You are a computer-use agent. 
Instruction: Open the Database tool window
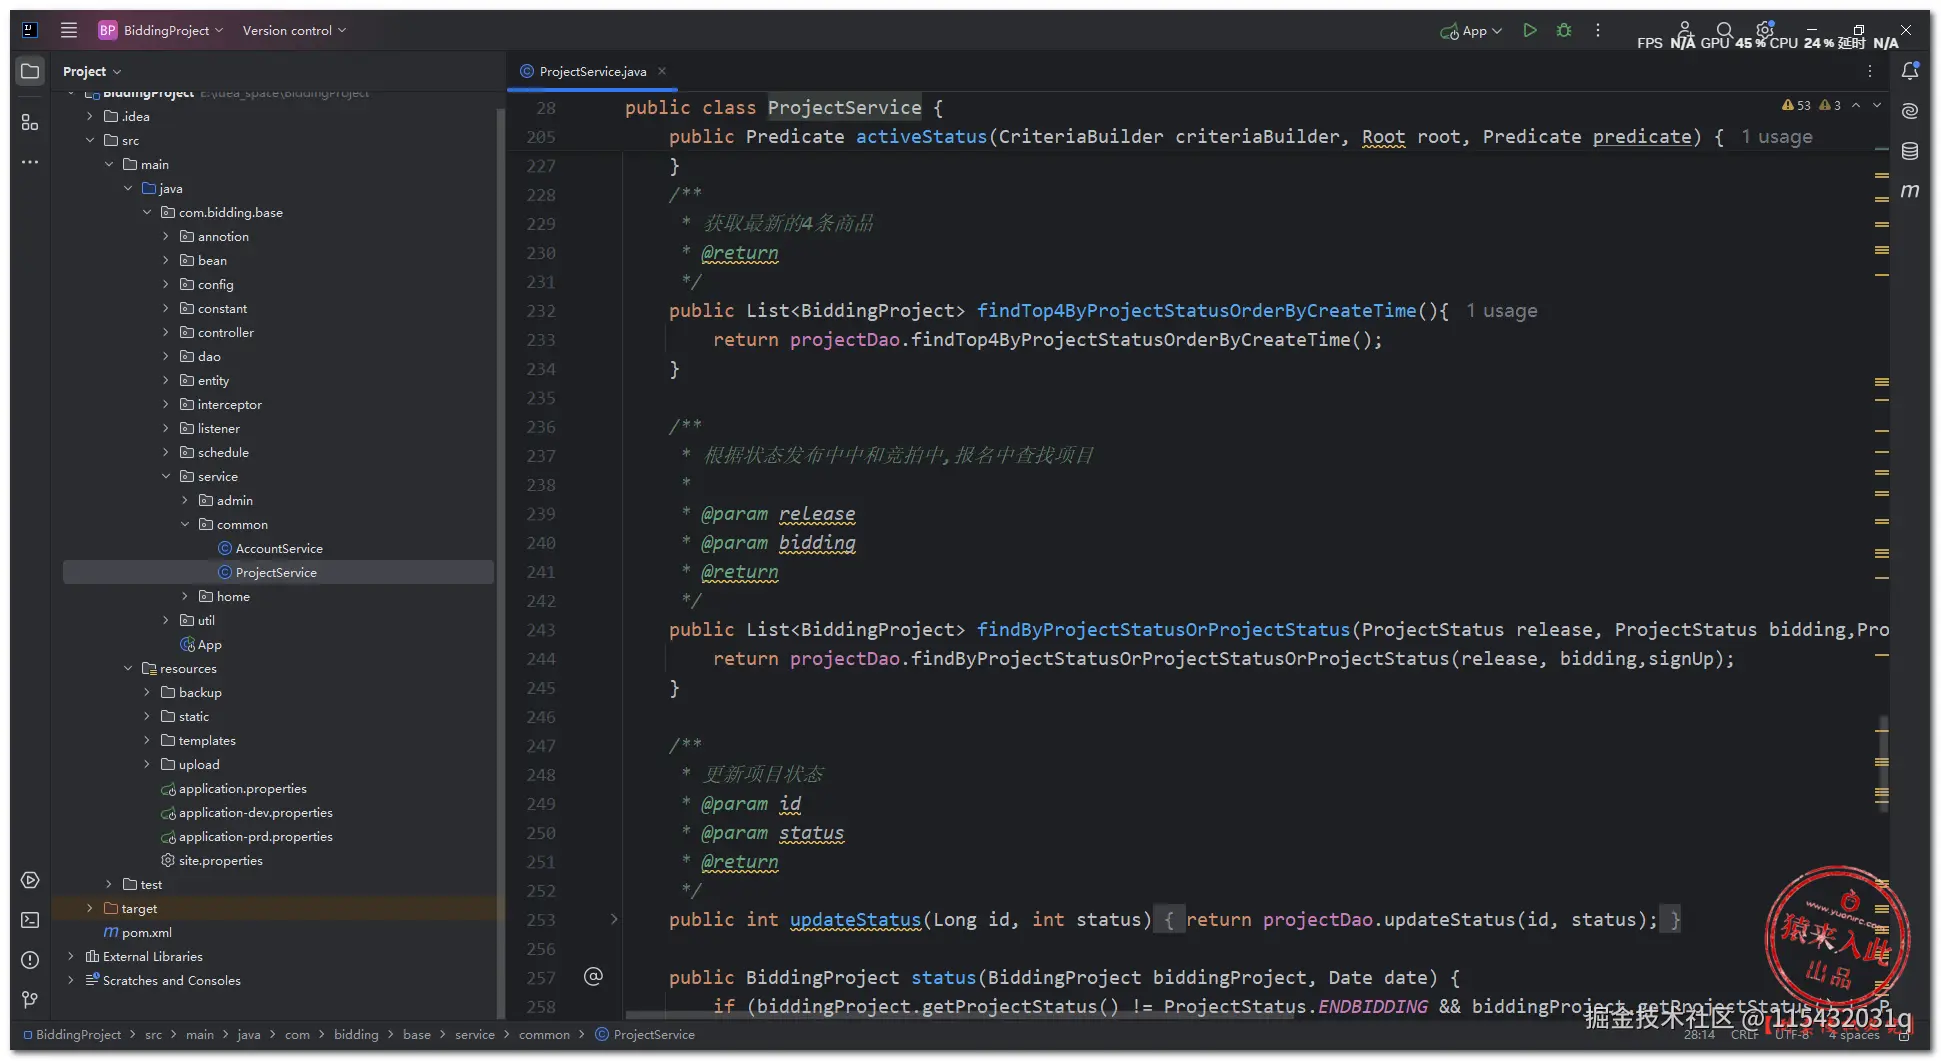(x=1910, y=151)
